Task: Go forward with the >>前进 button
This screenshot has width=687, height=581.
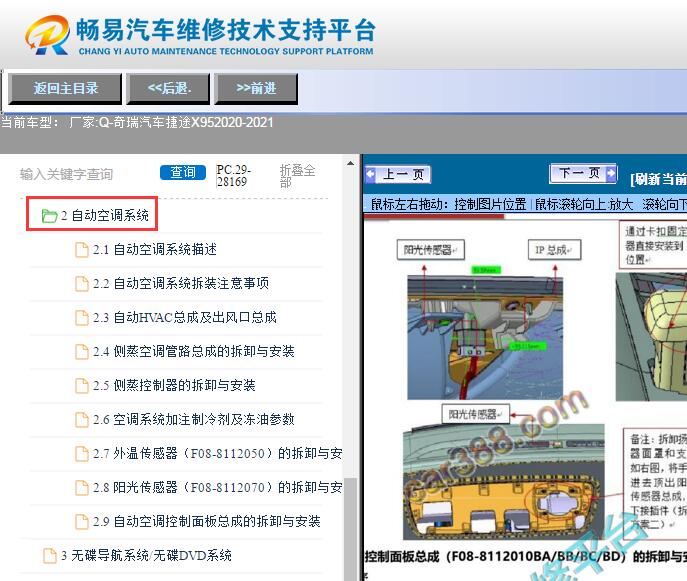Action: (256, 89)
